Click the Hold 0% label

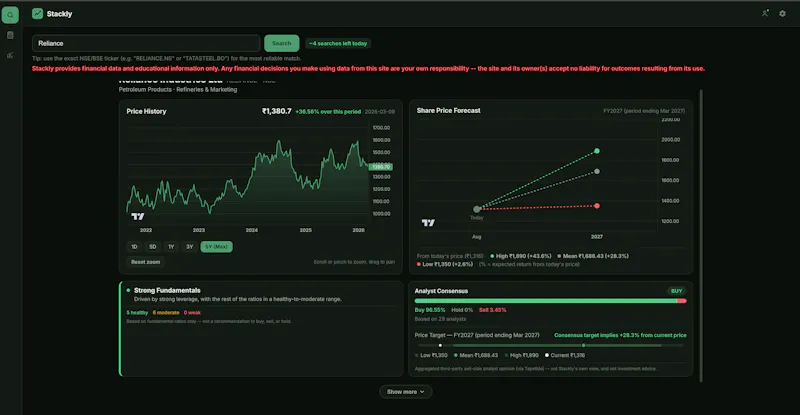[x=462, y=310]
